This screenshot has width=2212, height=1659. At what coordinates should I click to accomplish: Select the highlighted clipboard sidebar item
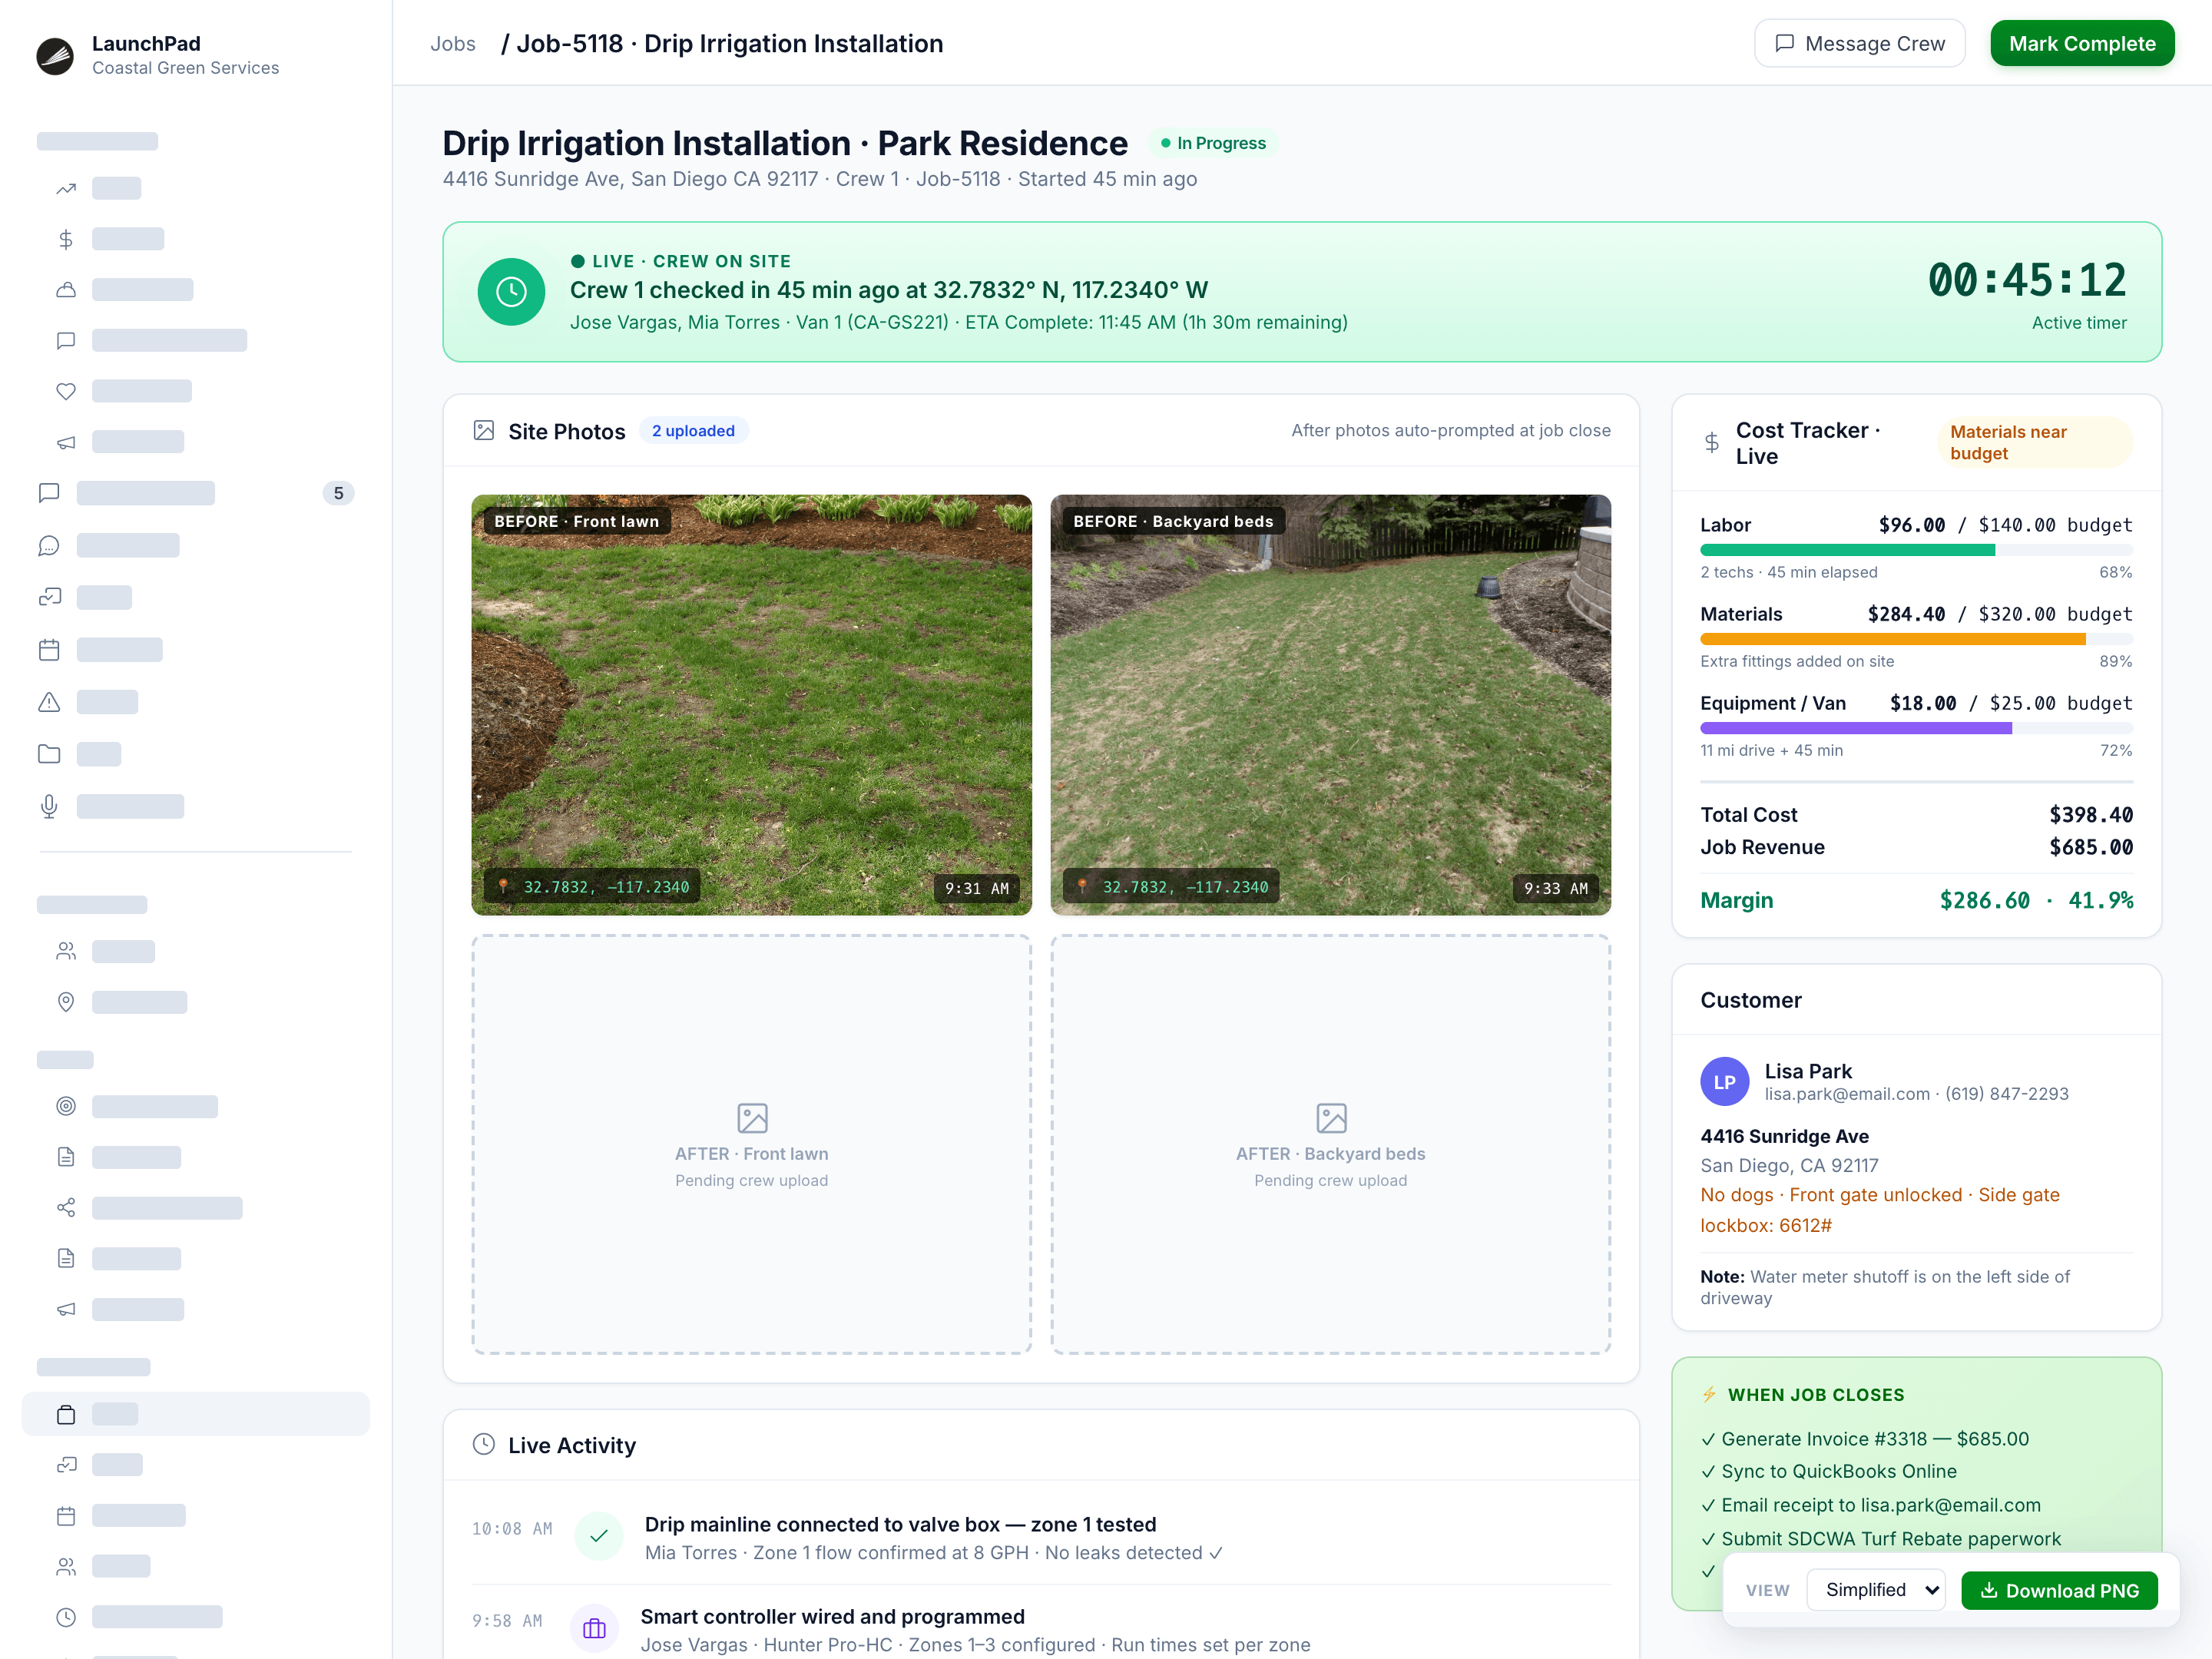[x=196, y=1414]
